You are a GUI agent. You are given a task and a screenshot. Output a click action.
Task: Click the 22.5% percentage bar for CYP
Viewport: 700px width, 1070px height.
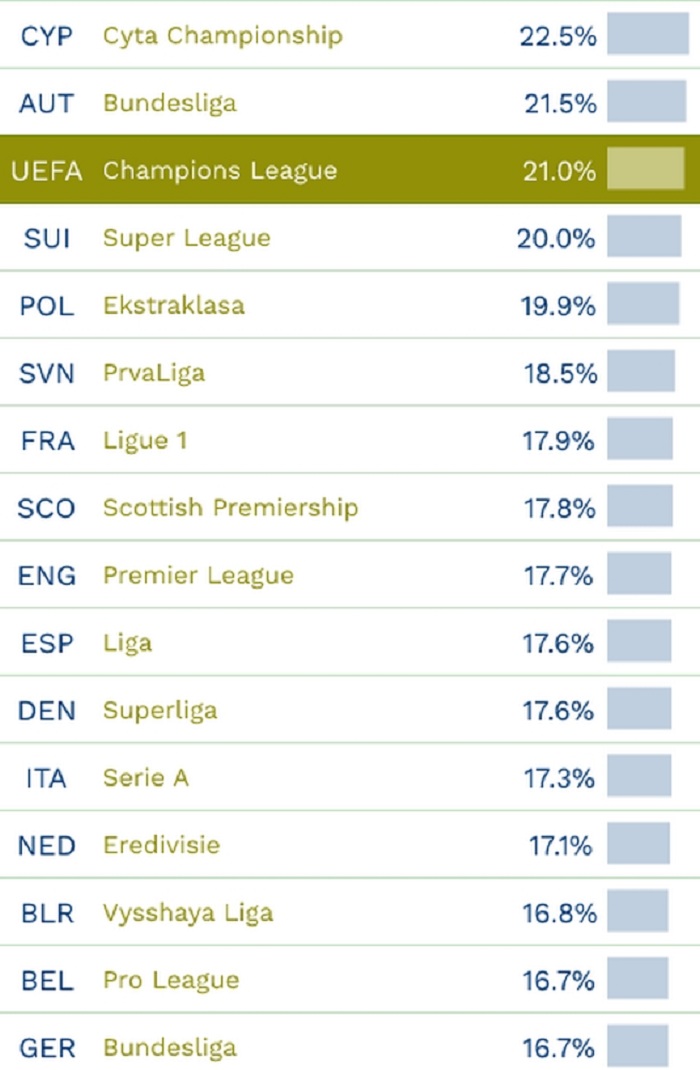tap(647, 34)
